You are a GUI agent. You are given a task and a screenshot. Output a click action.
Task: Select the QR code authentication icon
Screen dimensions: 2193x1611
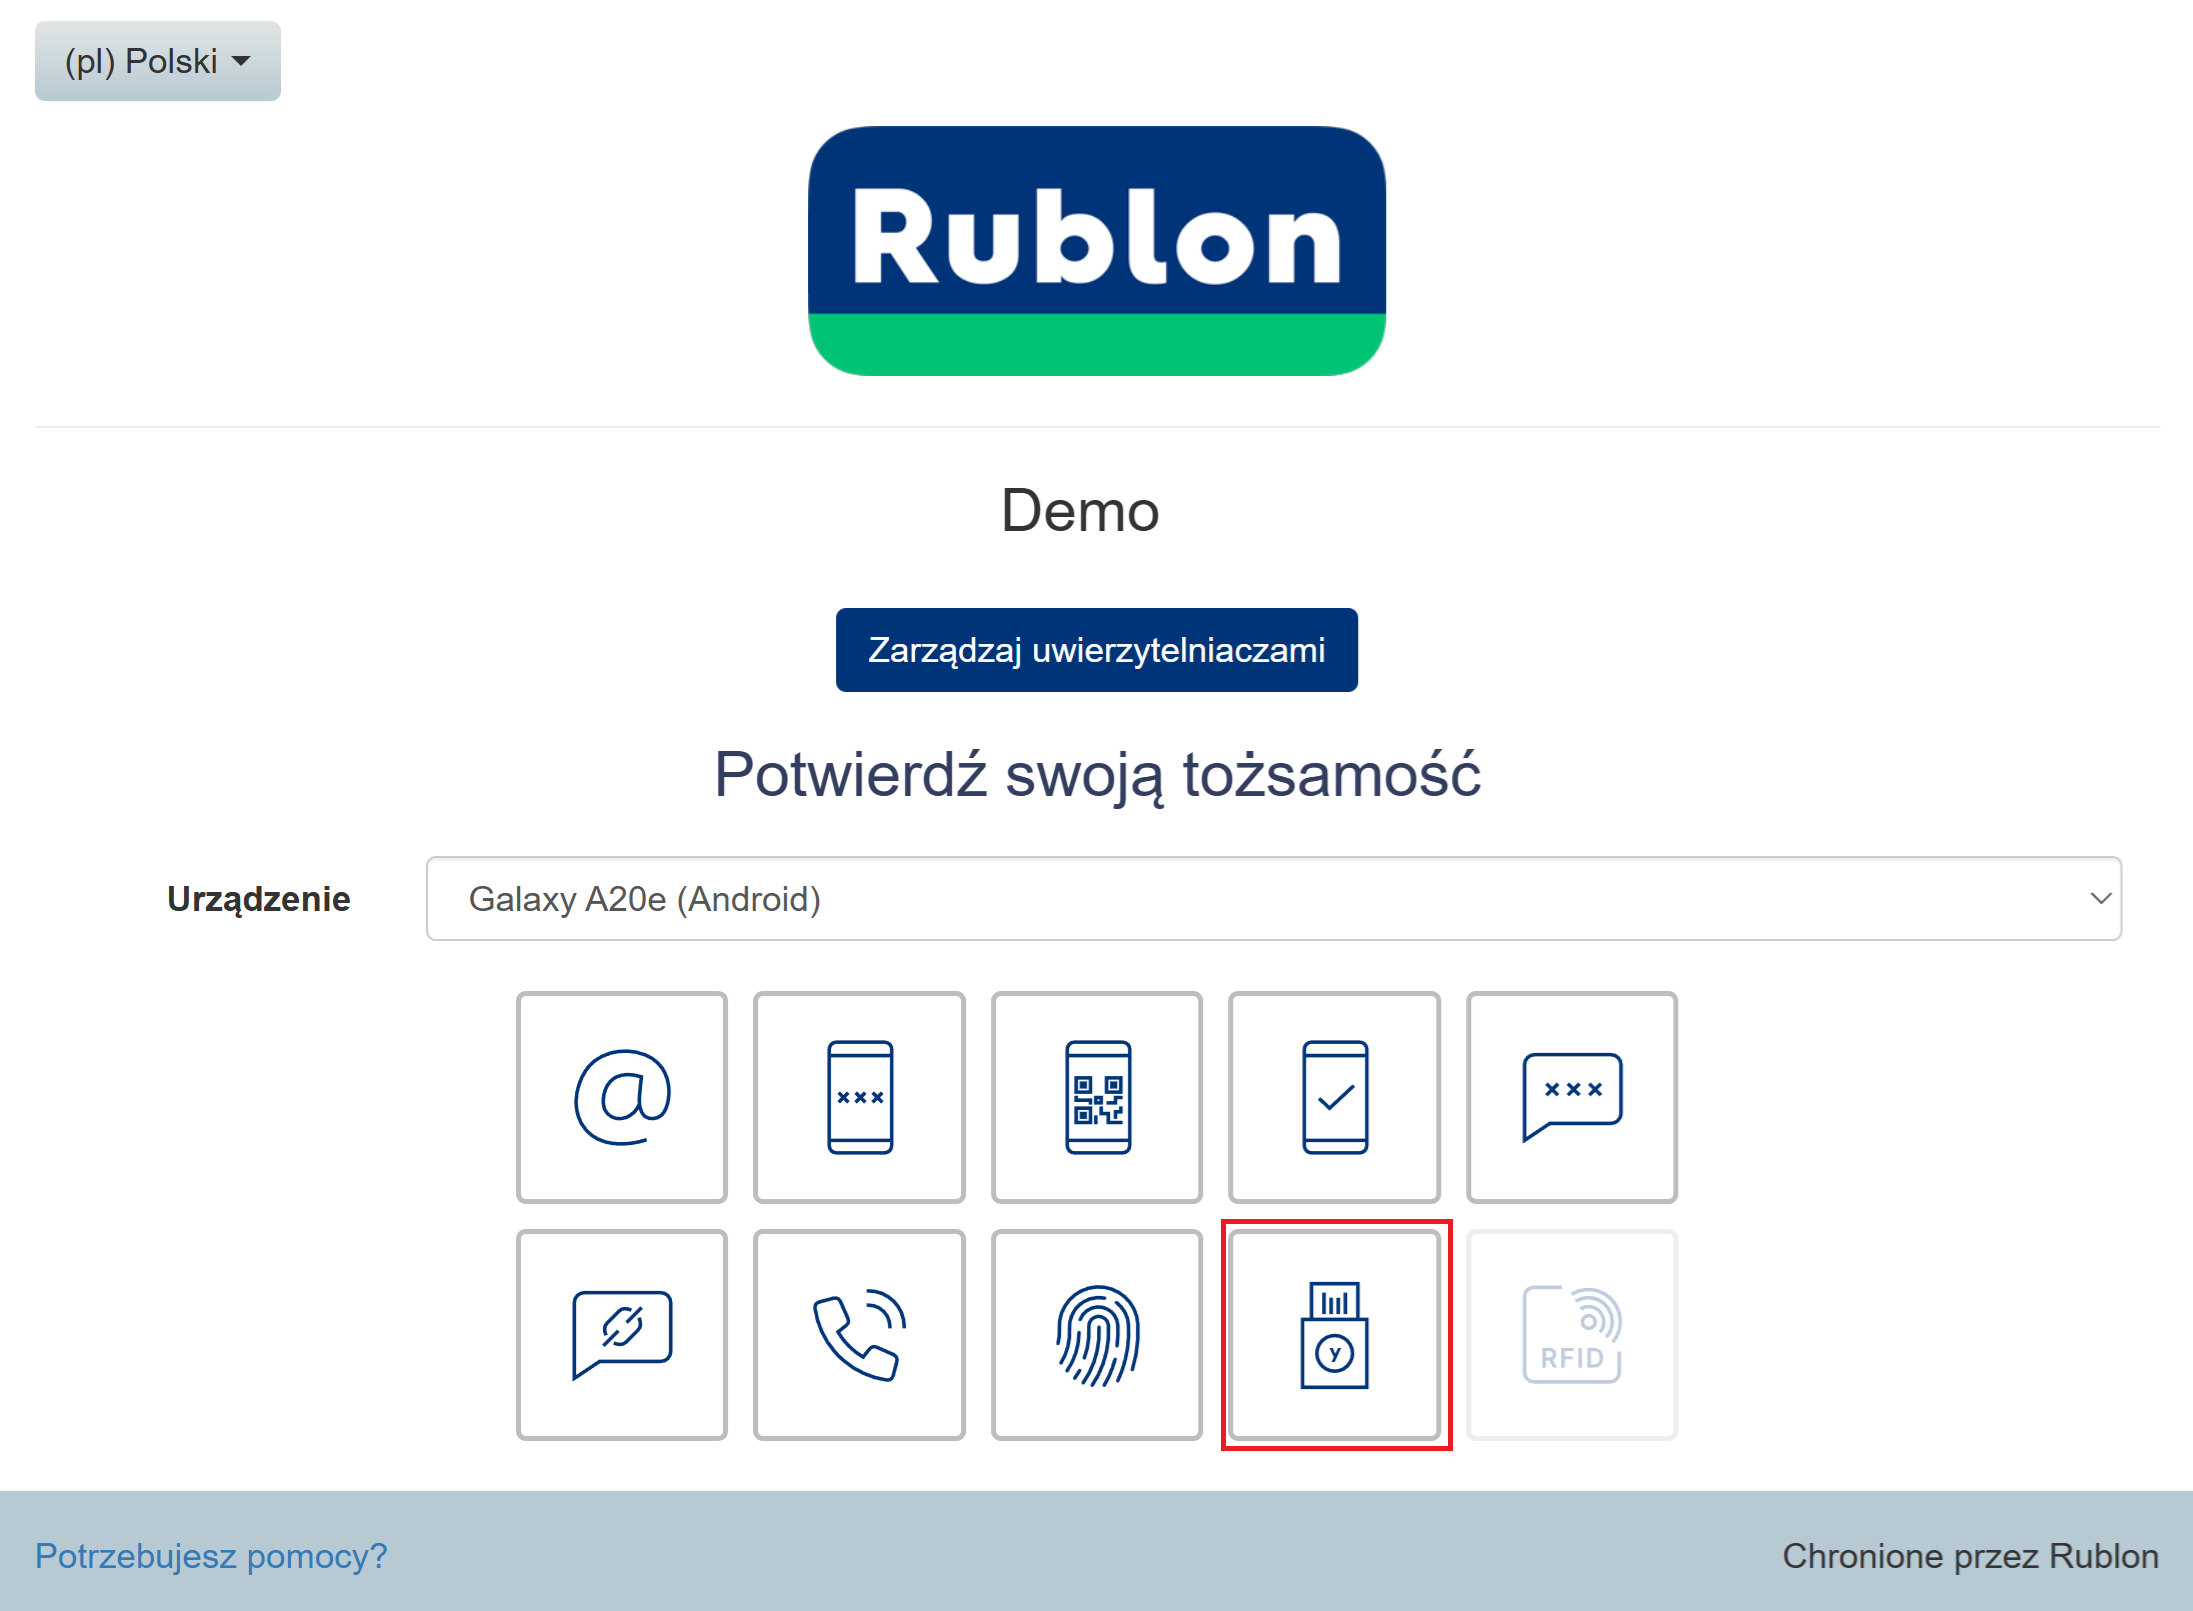pos(1097,1097)
